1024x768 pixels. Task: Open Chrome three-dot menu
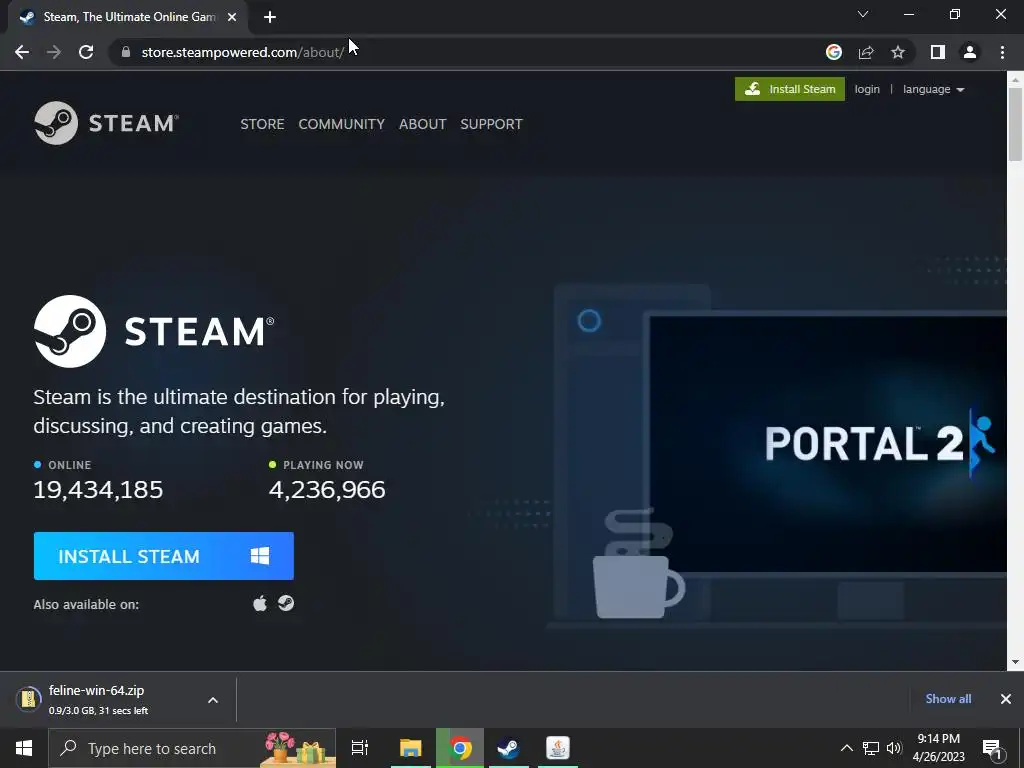[1002, 52]
